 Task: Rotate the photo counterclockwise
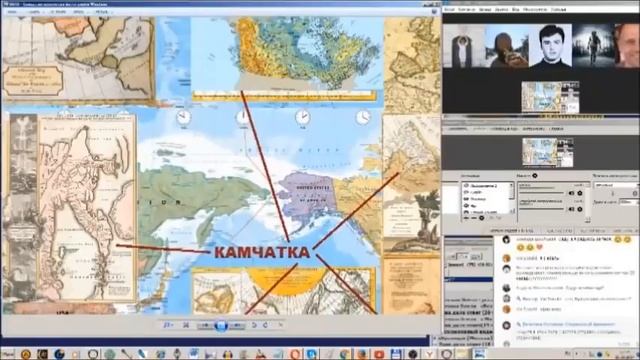tap(254, 325)
